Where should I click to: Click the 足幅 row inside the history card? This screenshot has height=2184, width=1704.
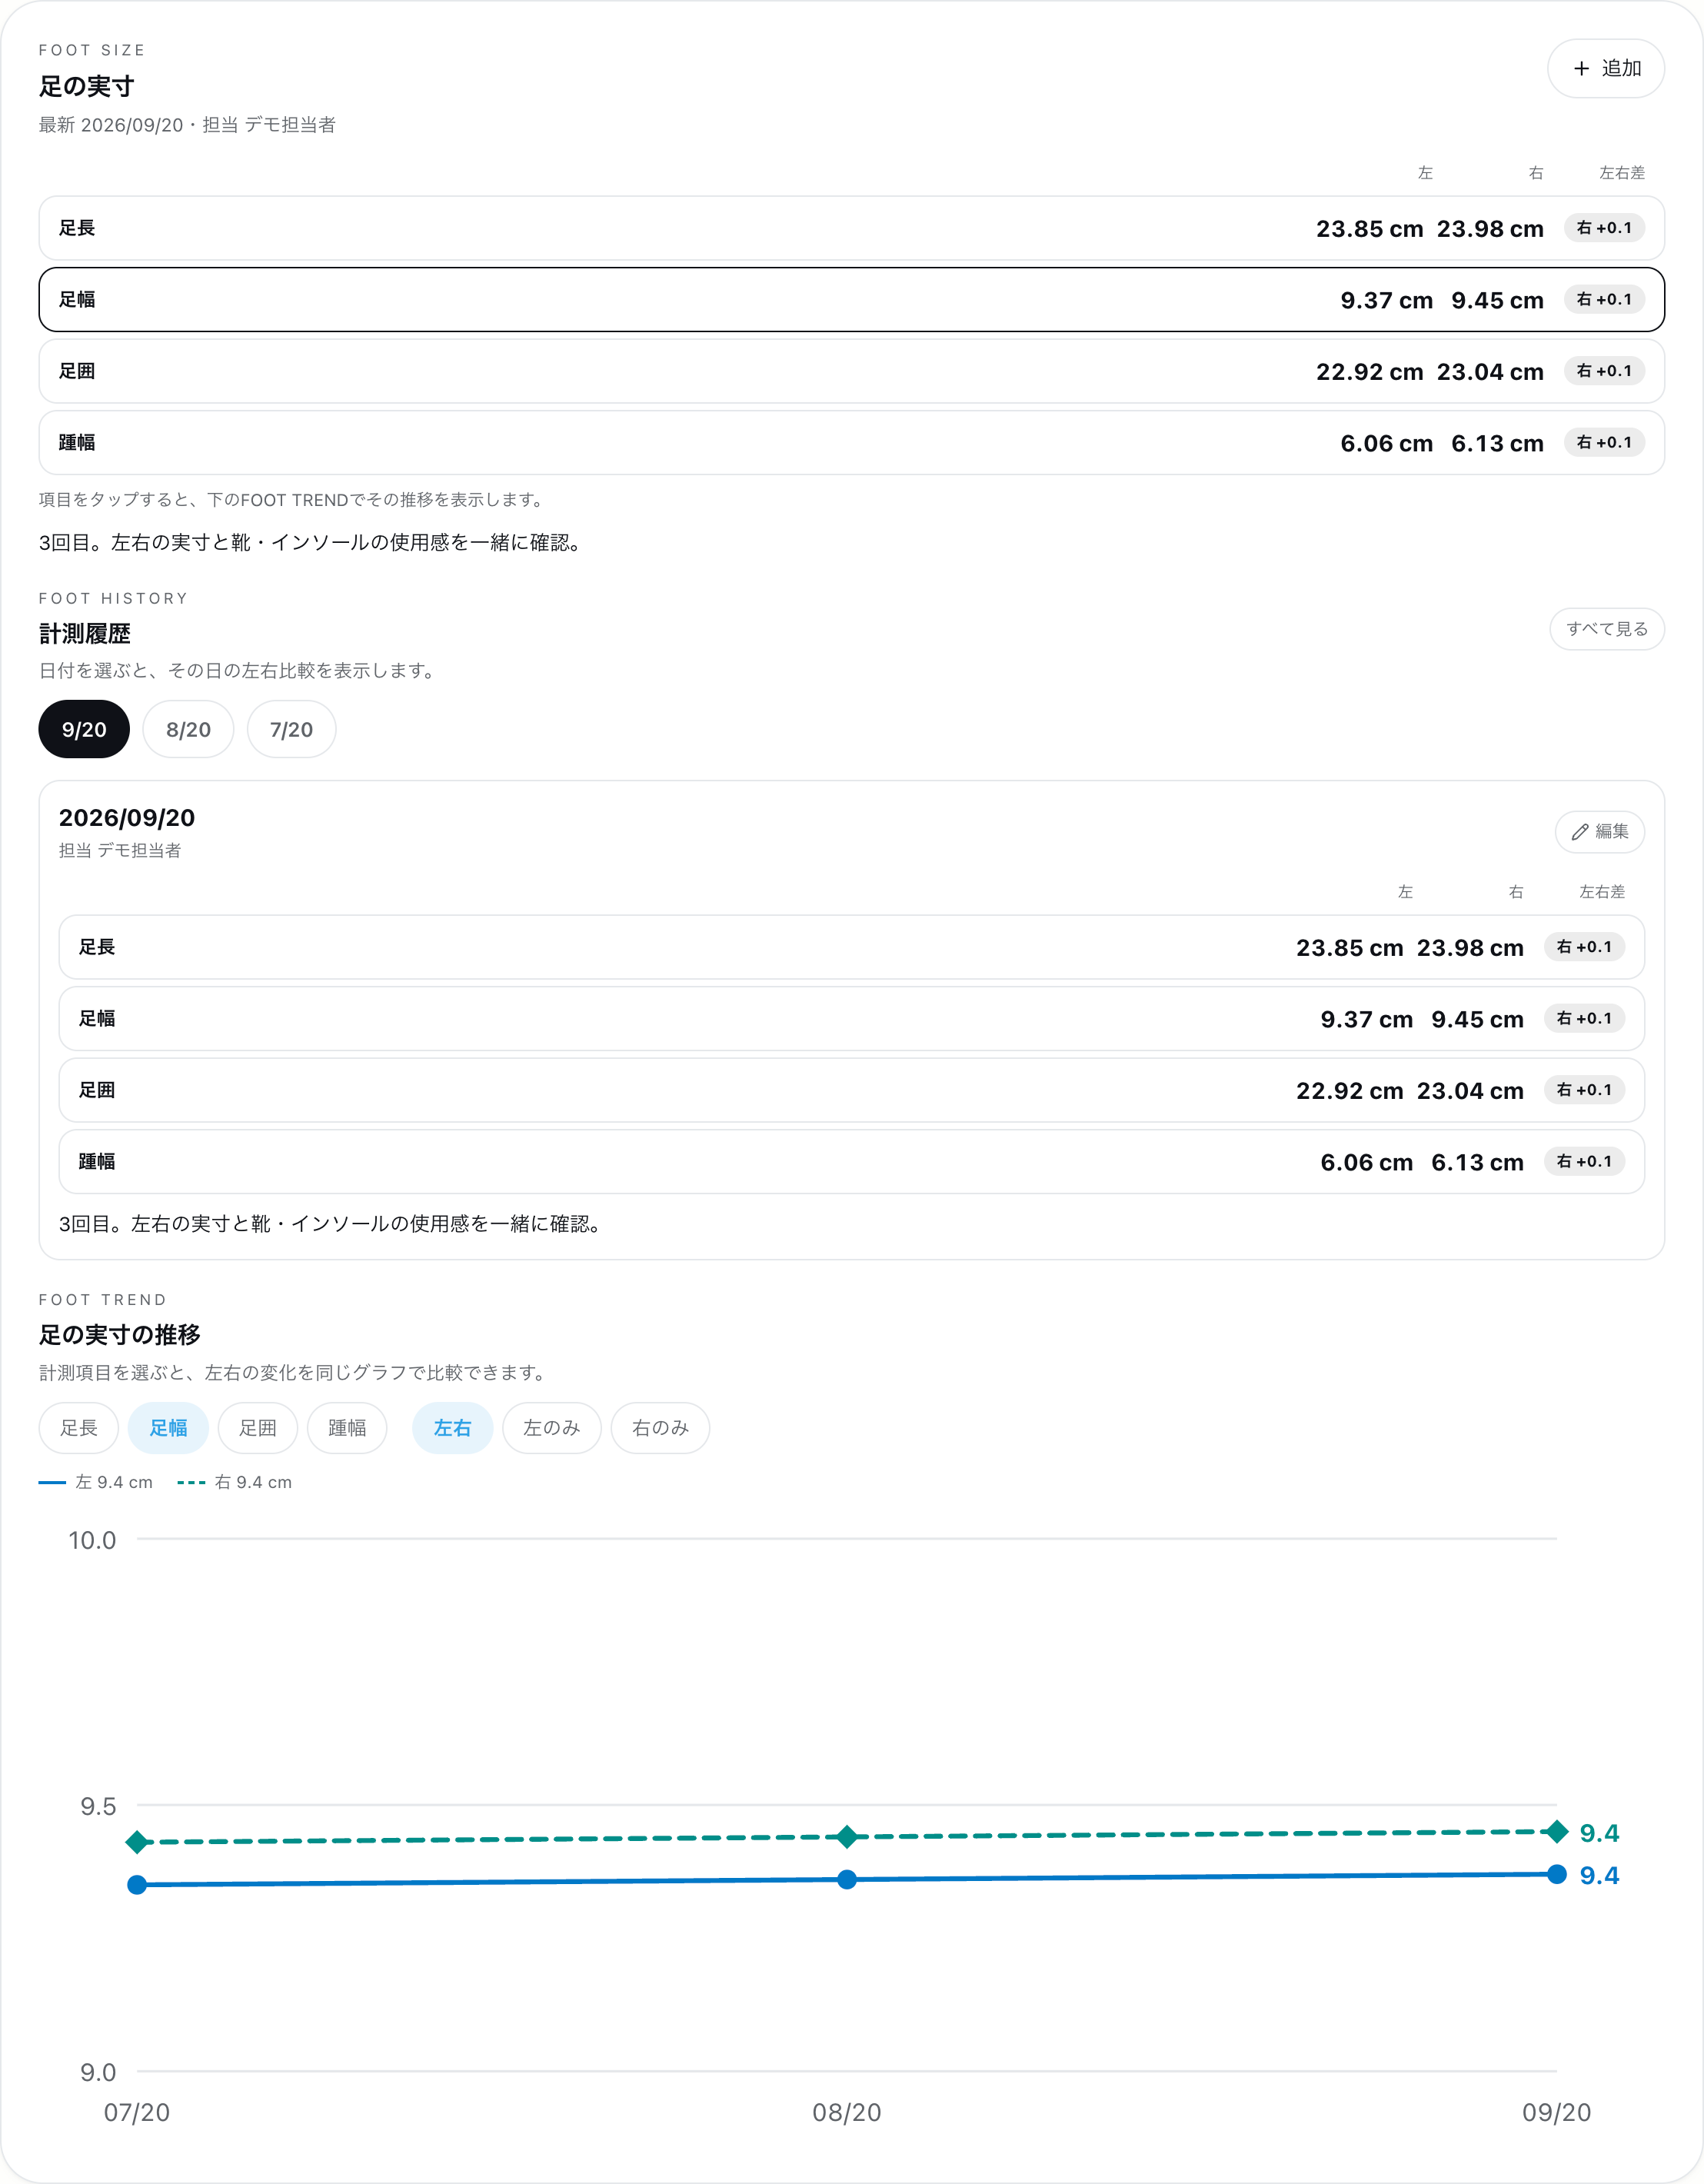tap(852, 1019)
